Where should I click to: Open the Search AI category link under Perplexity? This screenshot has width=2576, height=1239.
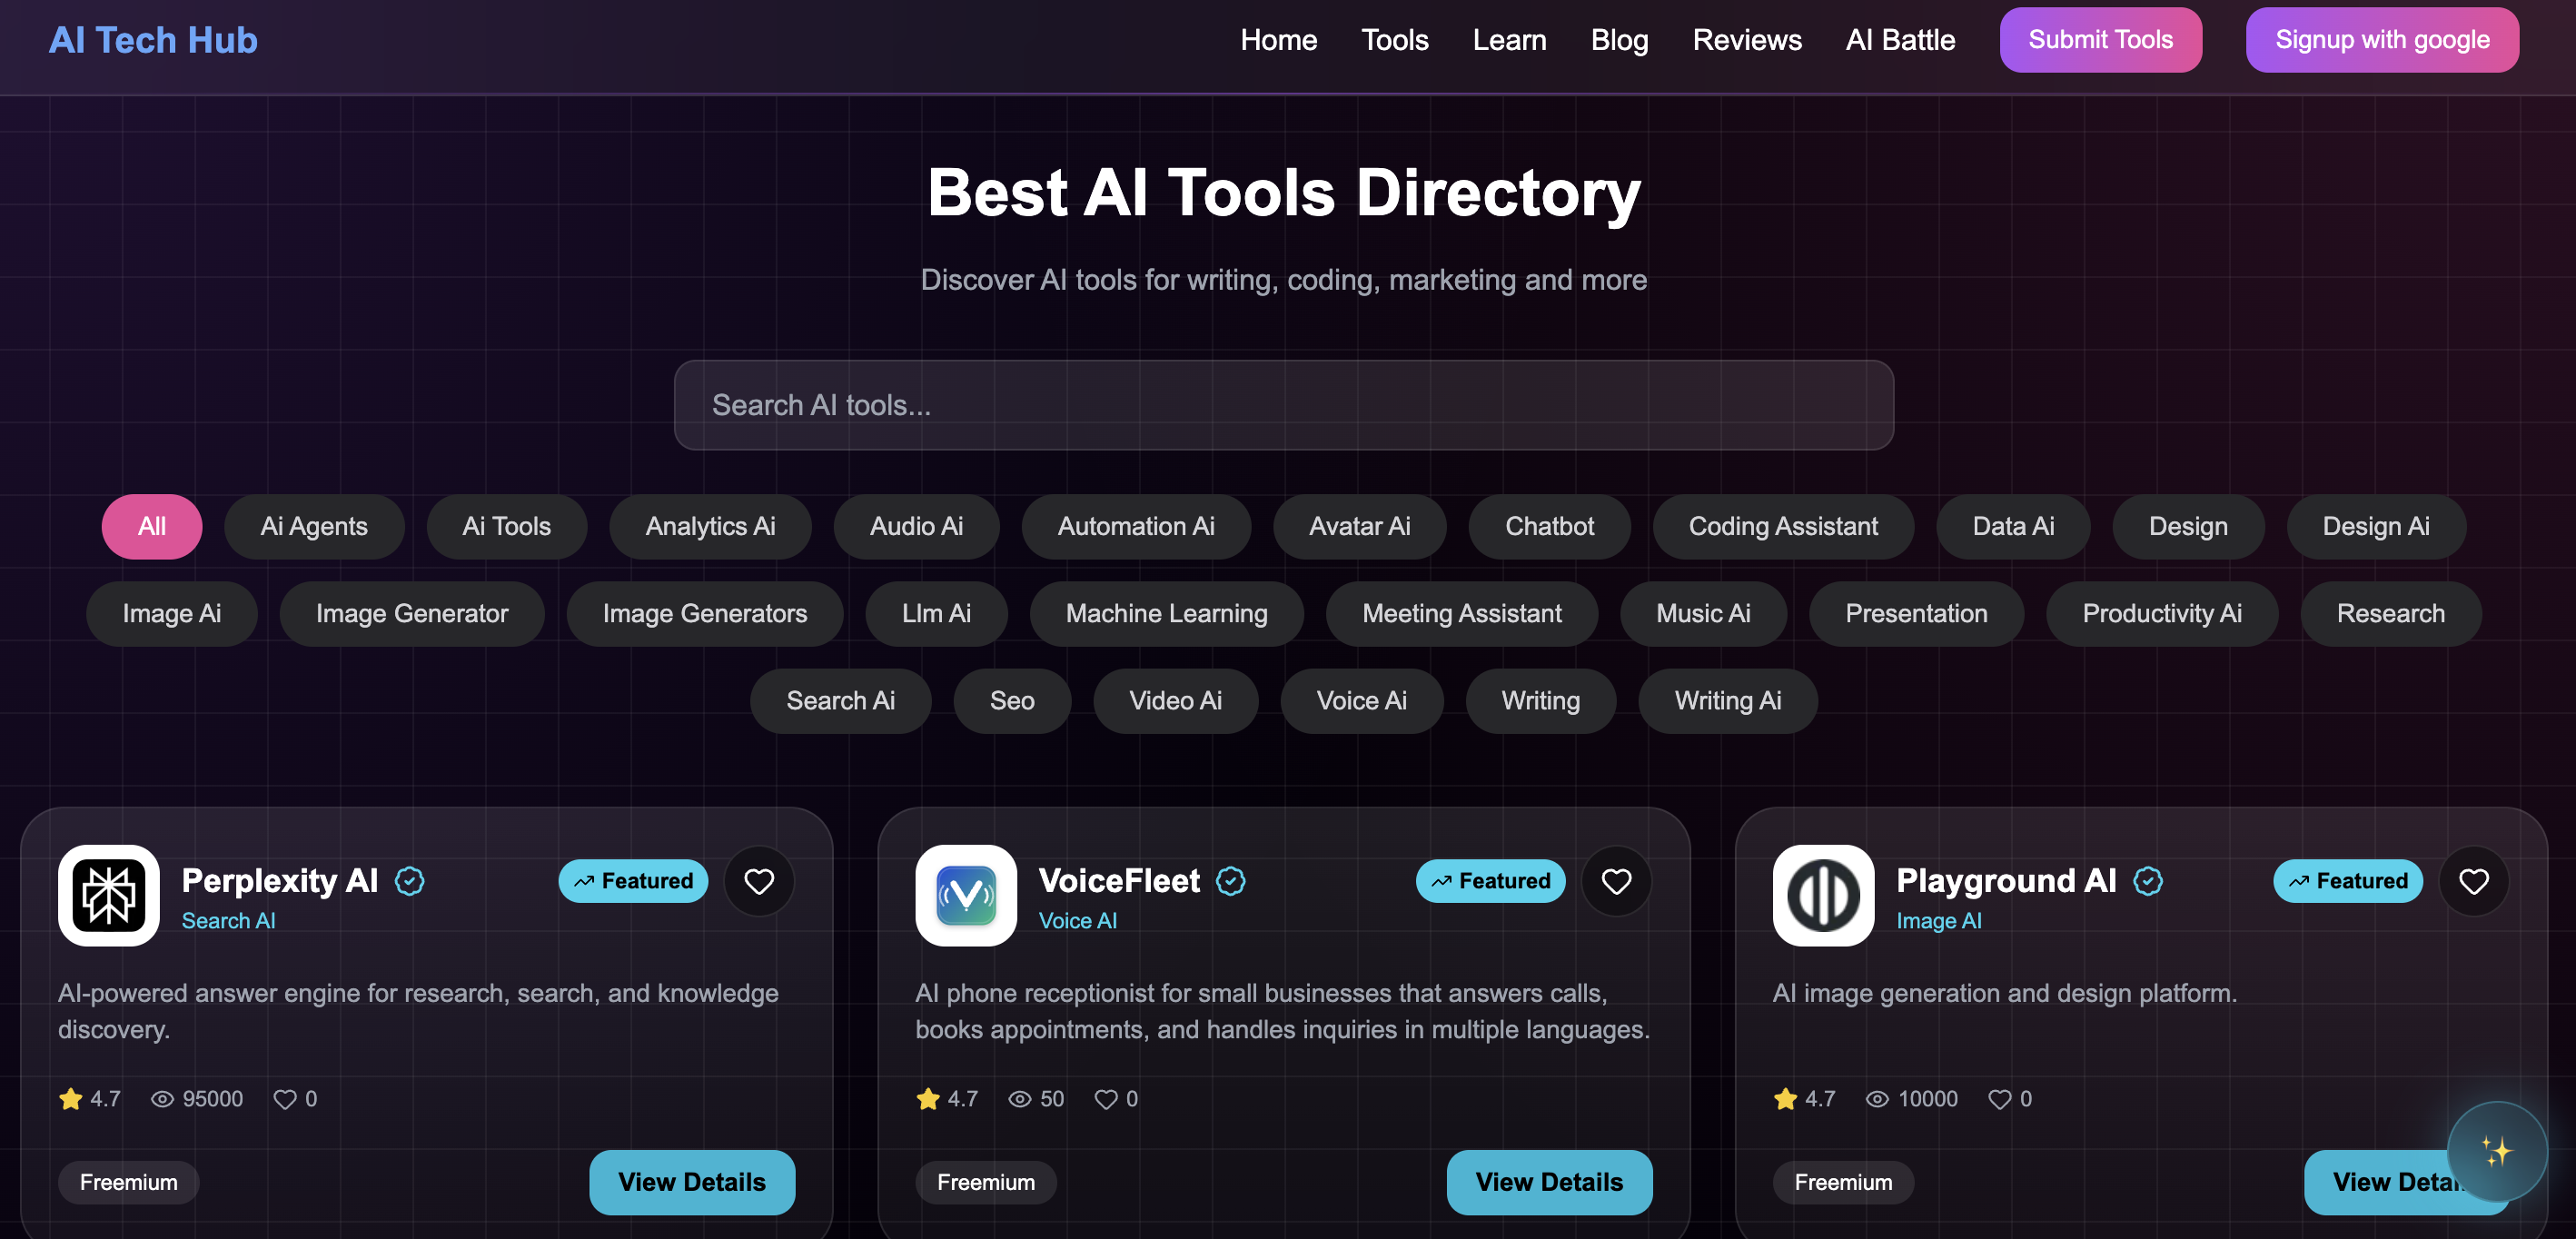(x=228, y=921)
